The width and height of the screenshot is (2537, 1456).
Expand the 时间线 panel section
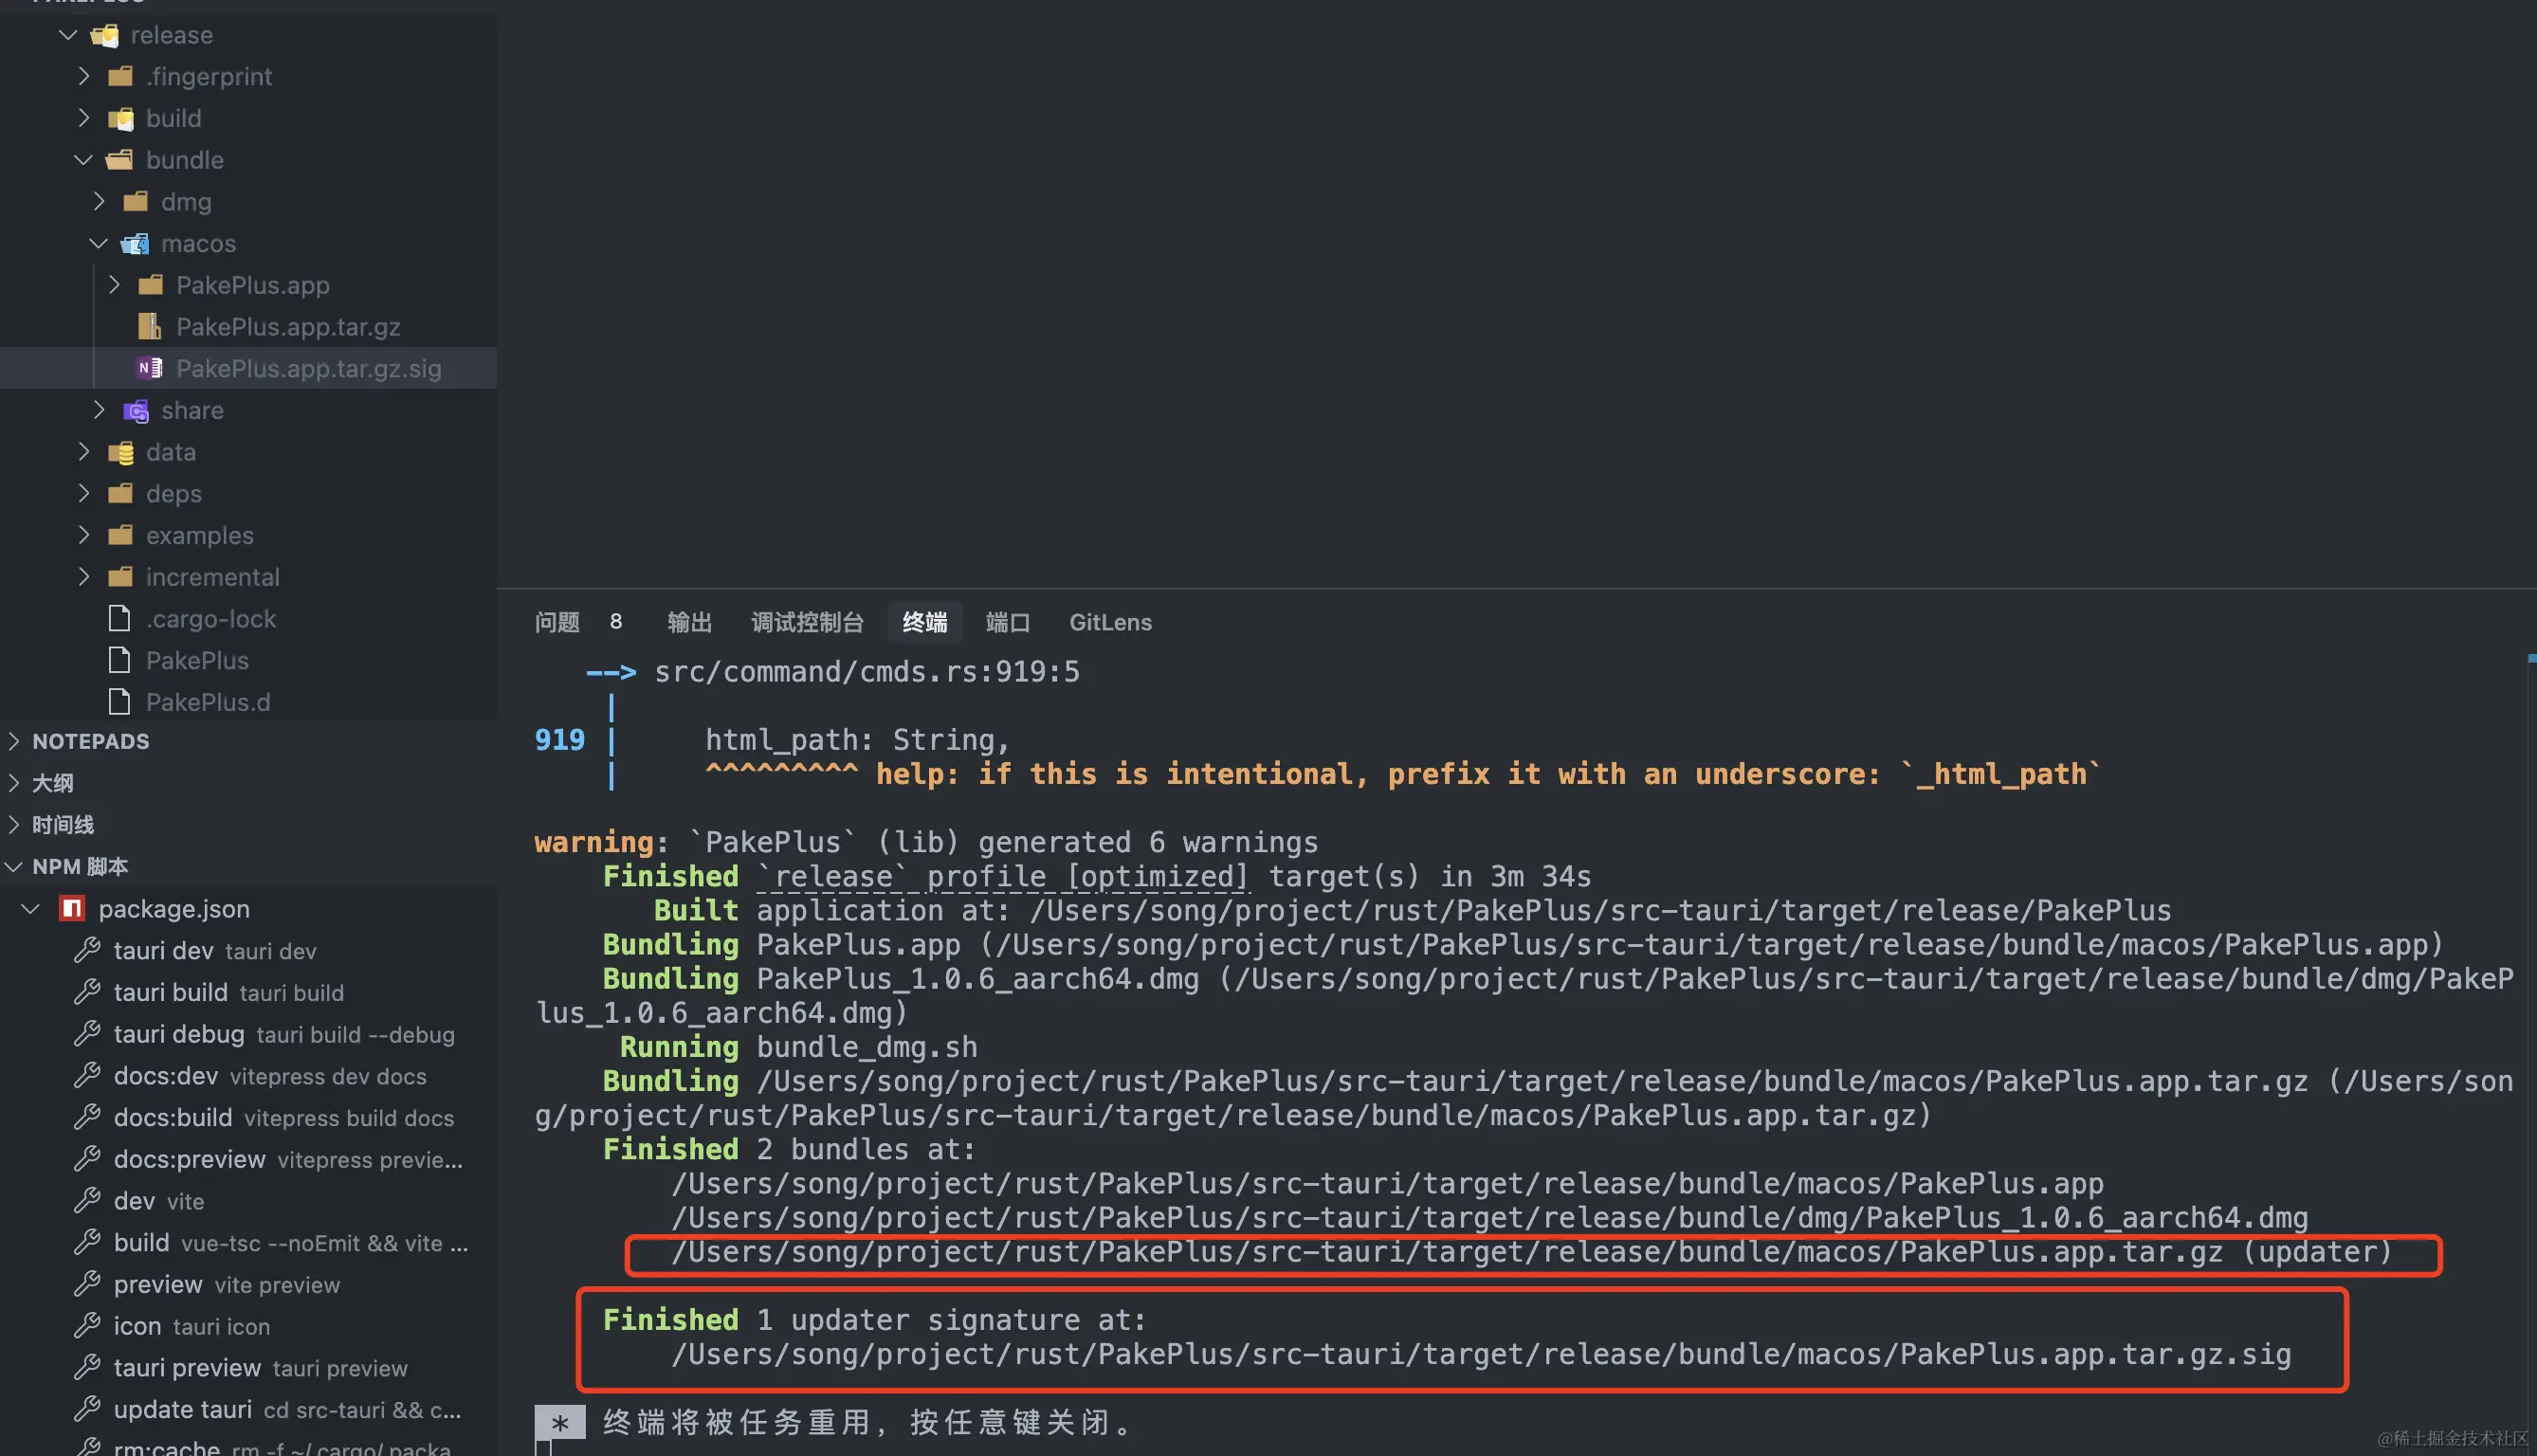62,824
